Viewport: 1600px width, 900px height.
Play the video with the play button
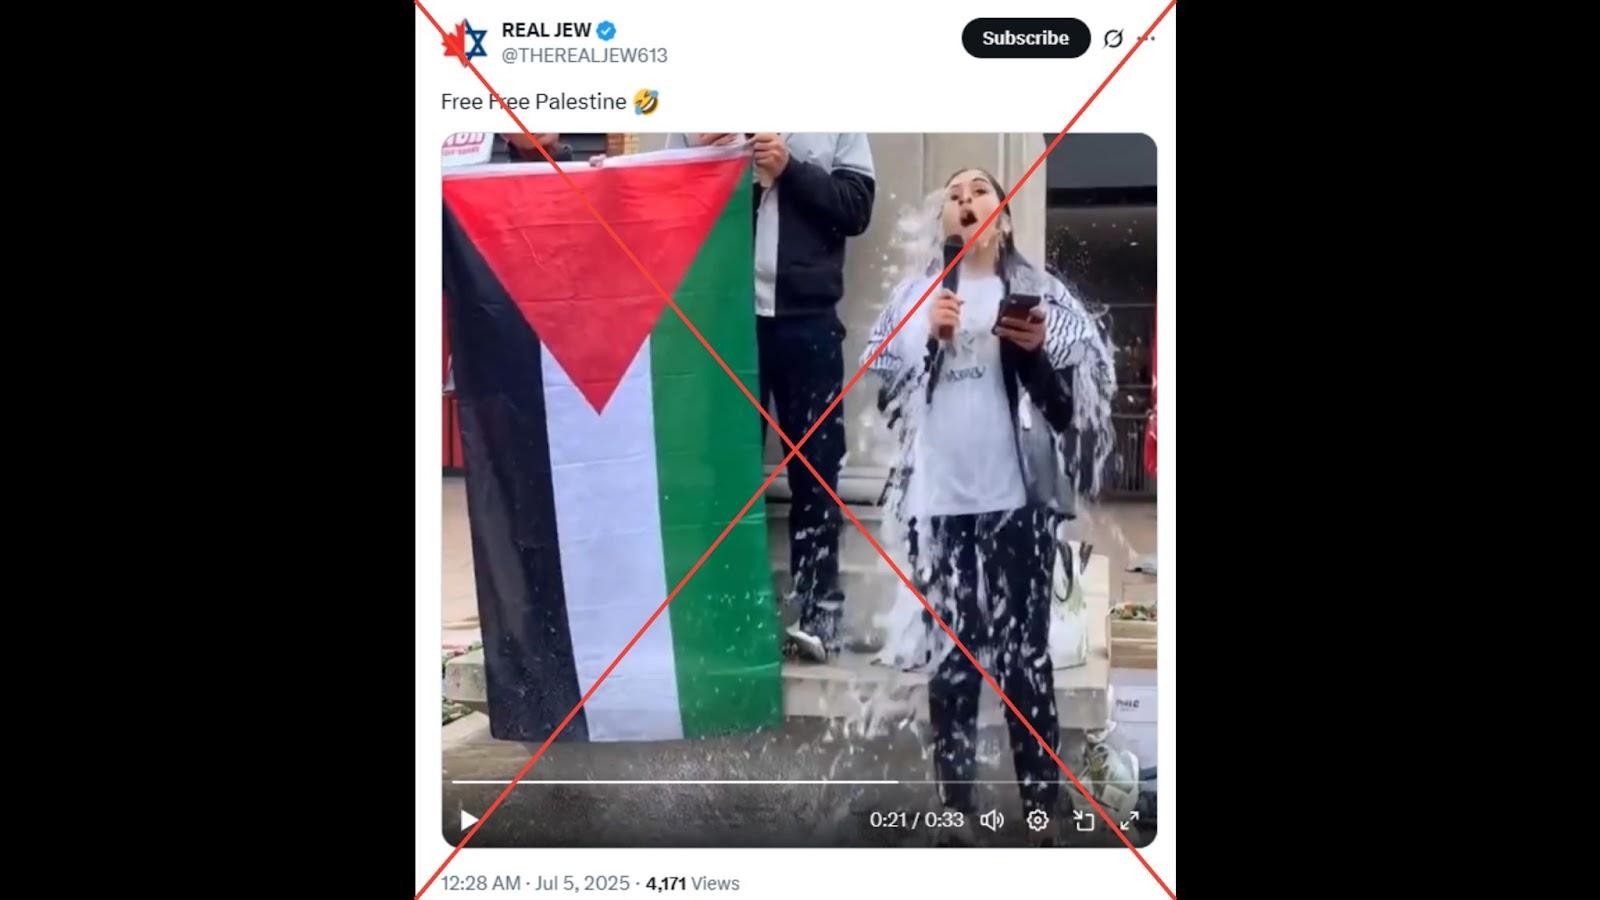coord(468,821)
